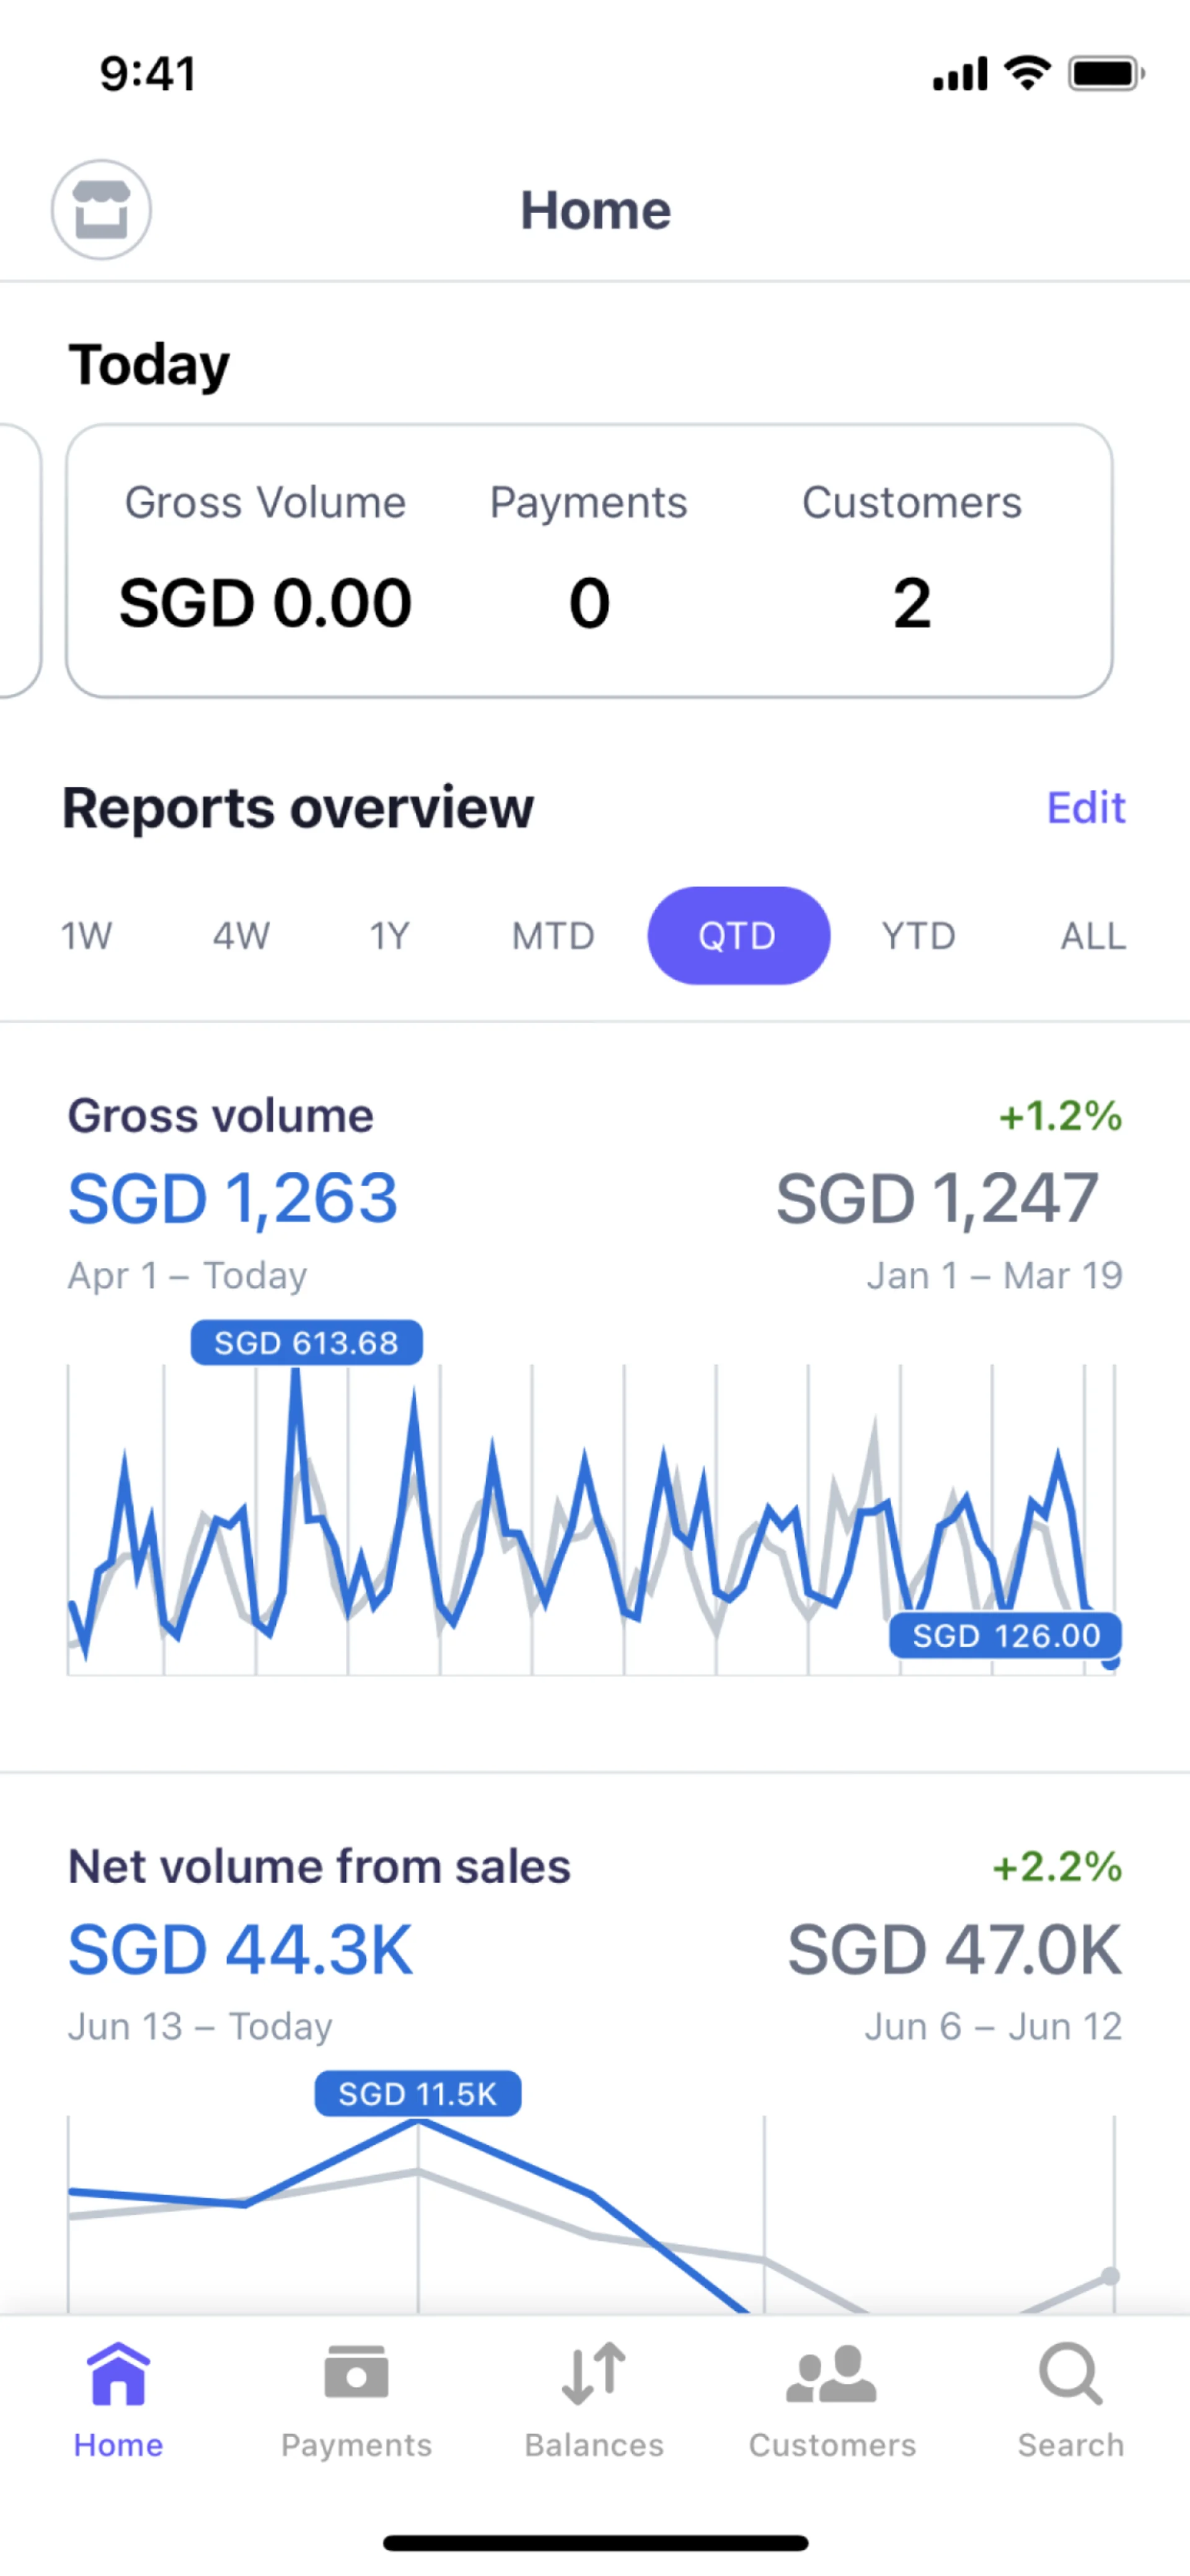The height and width of the screenshot is (2576, 1190).
Task: Choose the MTD range filter
Action: pyautogui.click(x=553, y=936)
